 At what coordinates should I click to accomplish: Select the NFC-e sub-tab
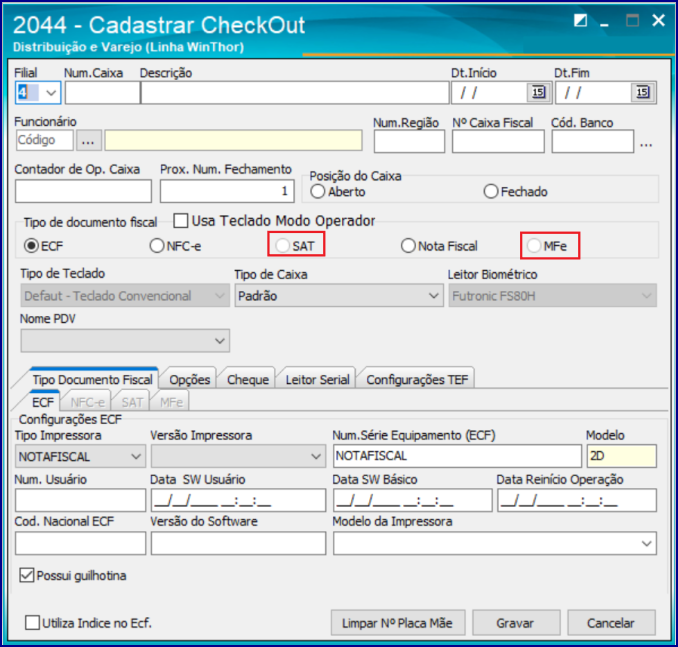[87, 402]
